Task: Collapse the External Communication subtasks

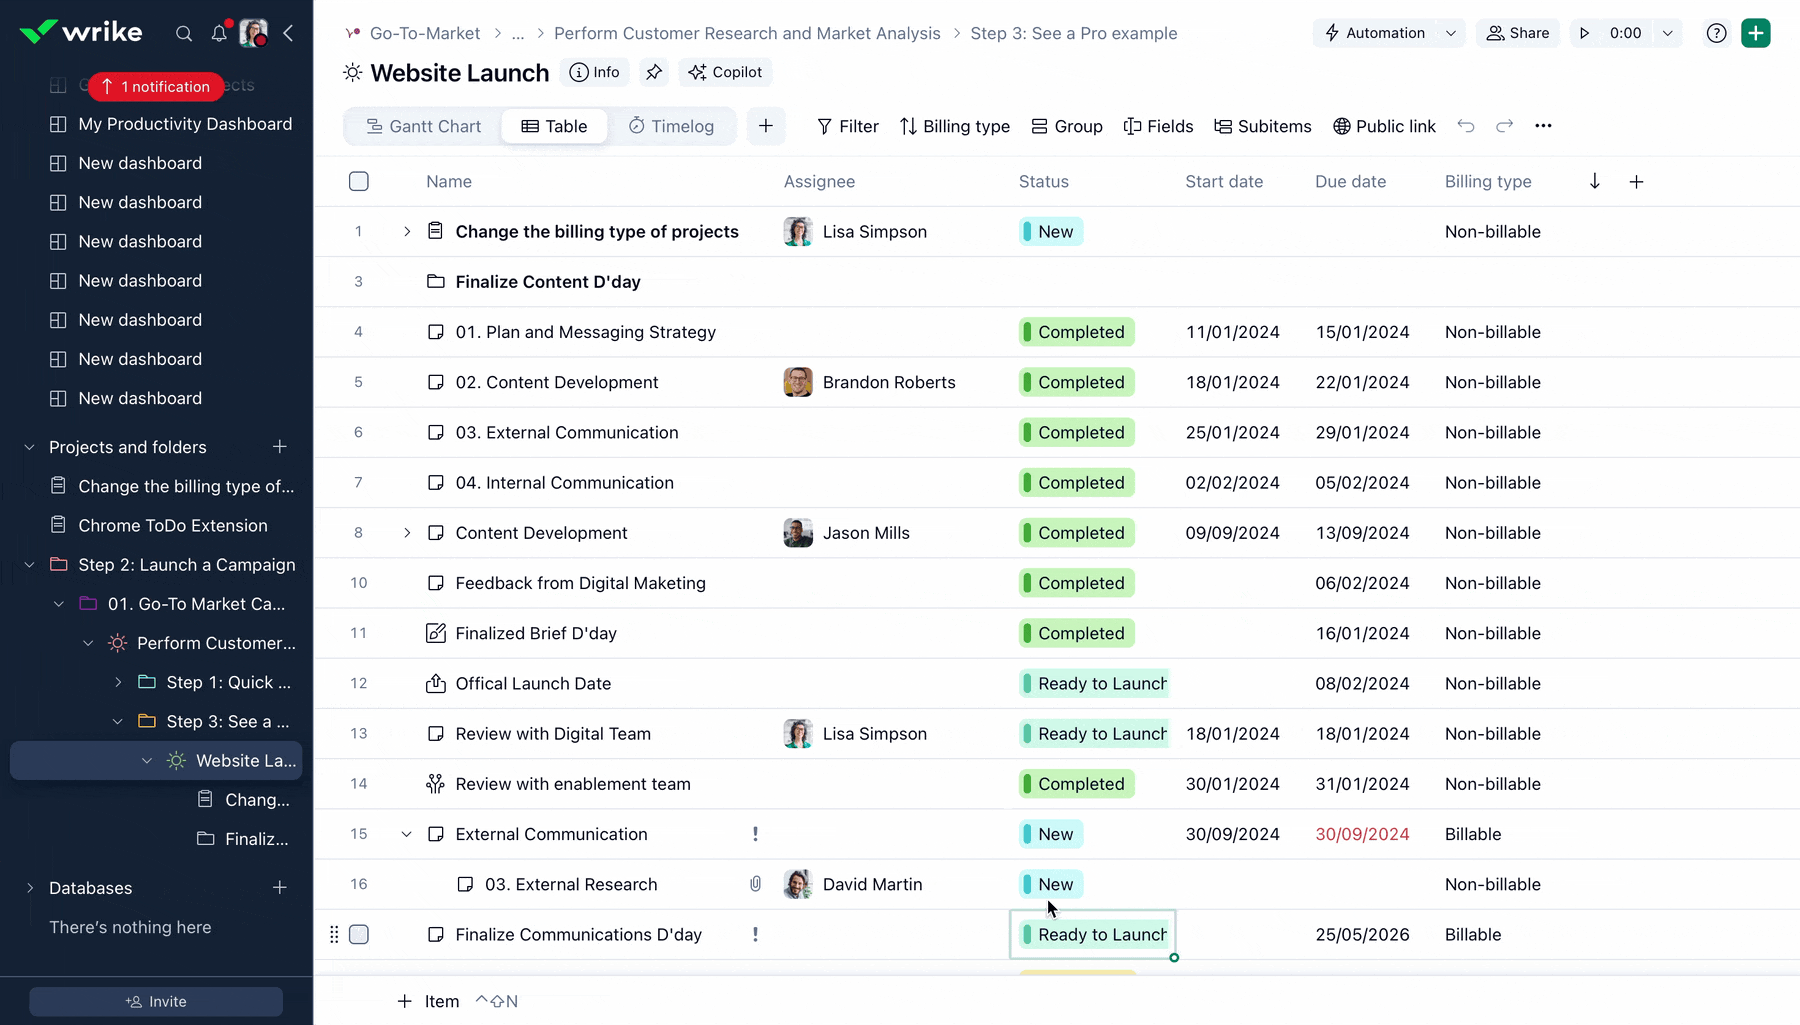Action: 407,834
